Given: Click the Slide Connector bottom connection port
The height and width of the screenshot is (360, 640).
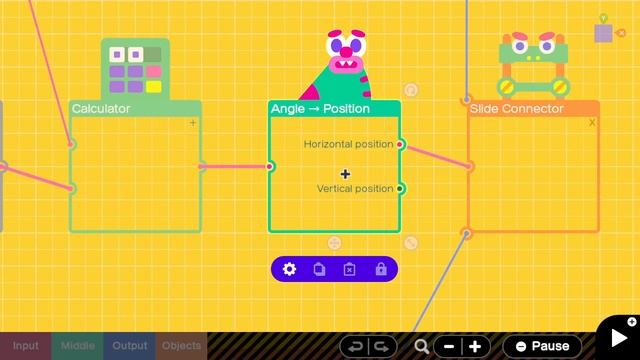Looking at the screenshot, I should tap(467, 233).
